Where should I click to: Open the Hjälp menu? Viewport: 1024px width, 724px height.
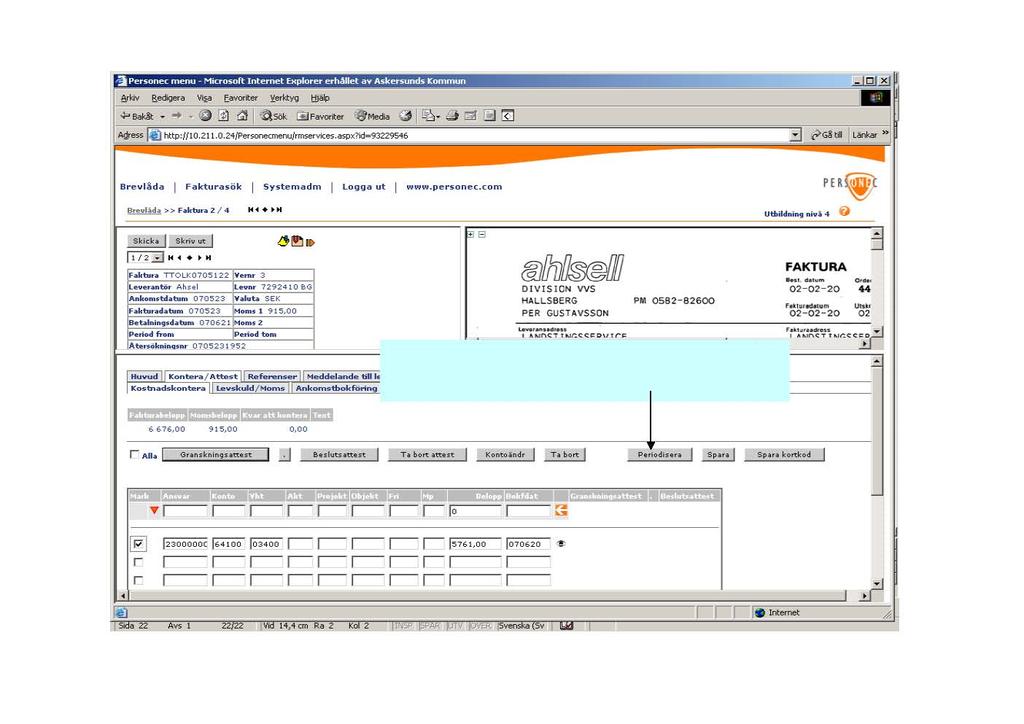[320, 98]
